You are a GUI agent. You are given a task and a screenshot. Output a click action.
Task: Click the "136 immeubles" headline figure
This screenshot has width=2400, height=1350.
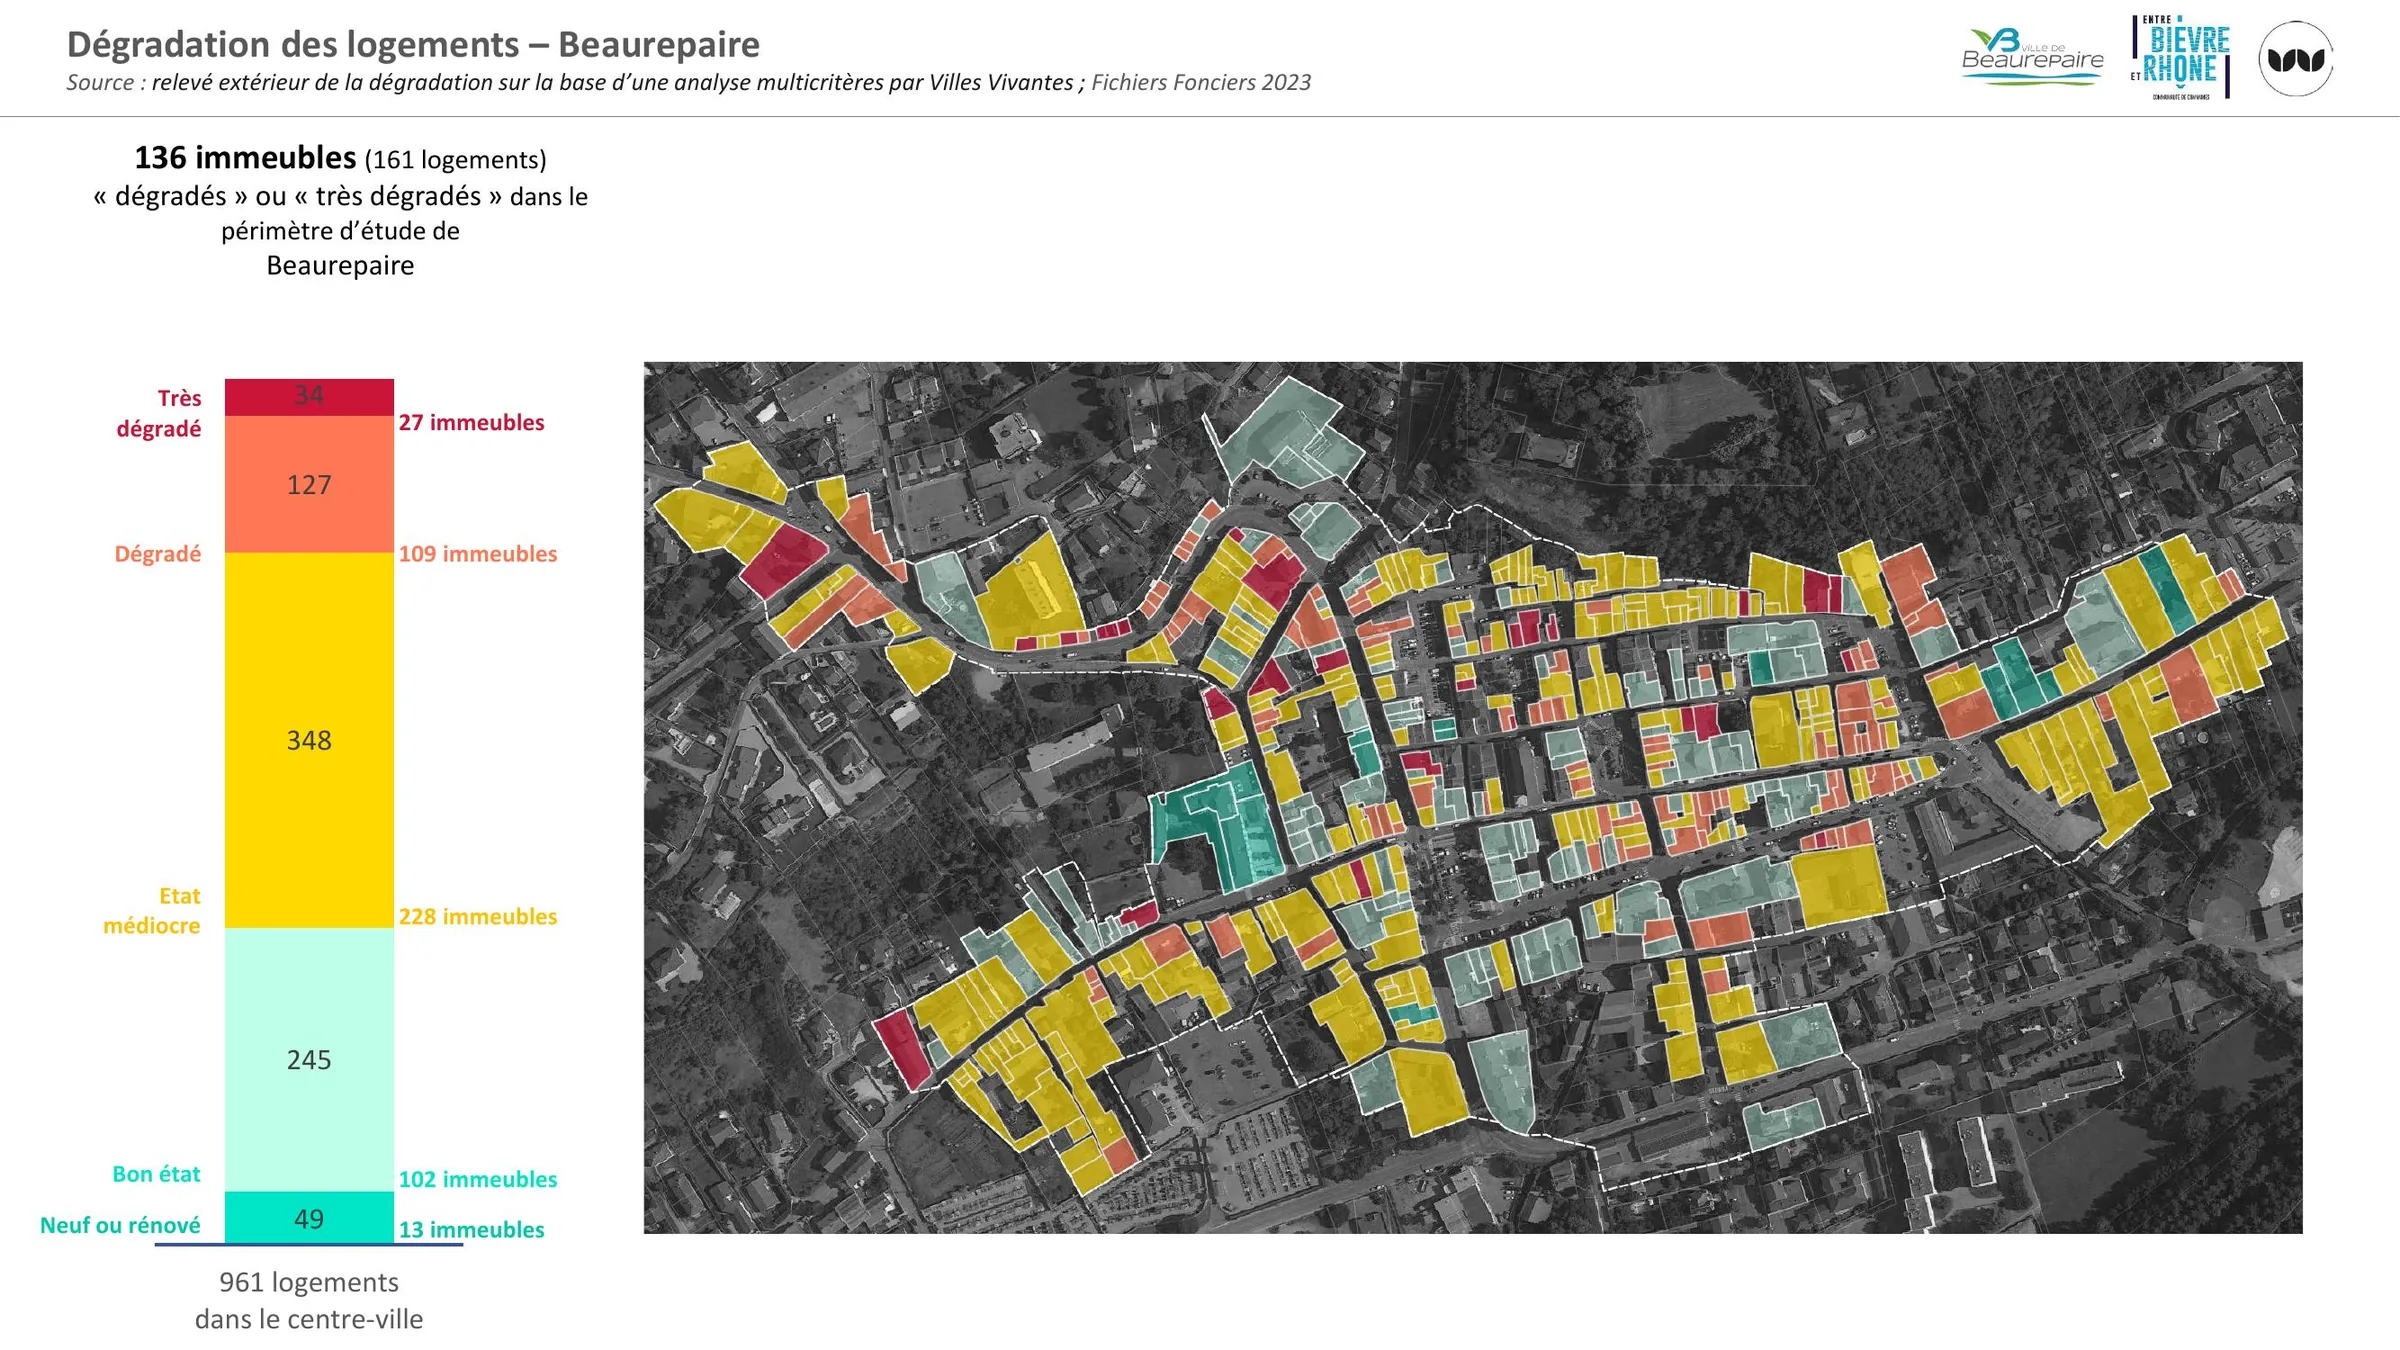245,157
